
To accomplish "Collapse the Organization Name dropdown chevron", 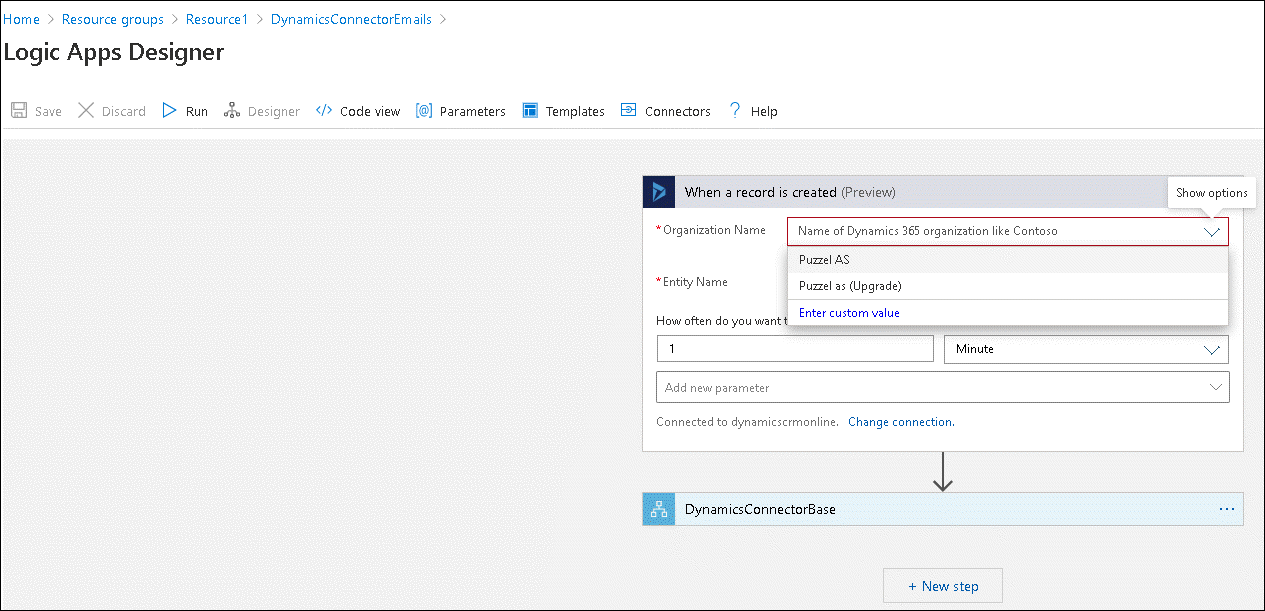I will click(1212, 231).
